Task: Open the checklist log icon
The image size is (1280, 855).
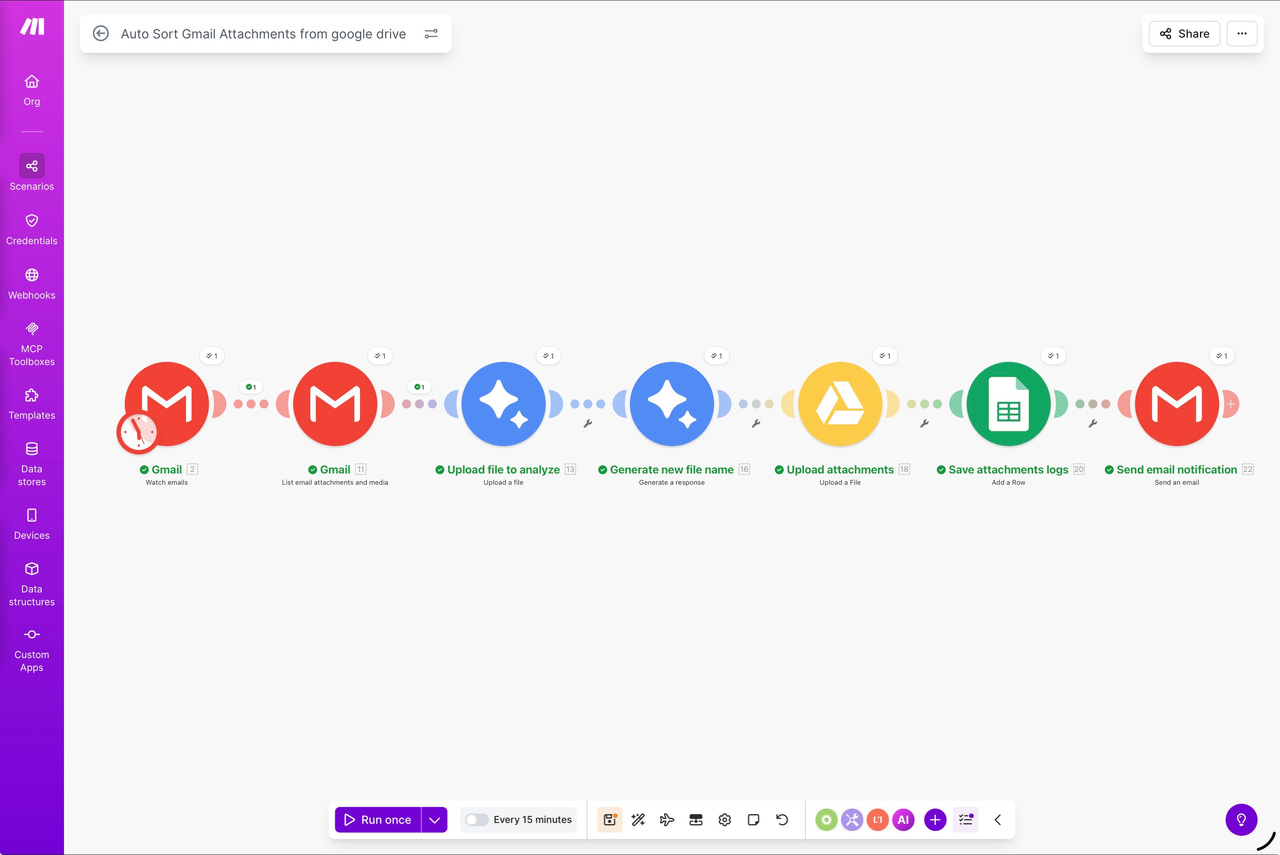Action: point(966,820)
